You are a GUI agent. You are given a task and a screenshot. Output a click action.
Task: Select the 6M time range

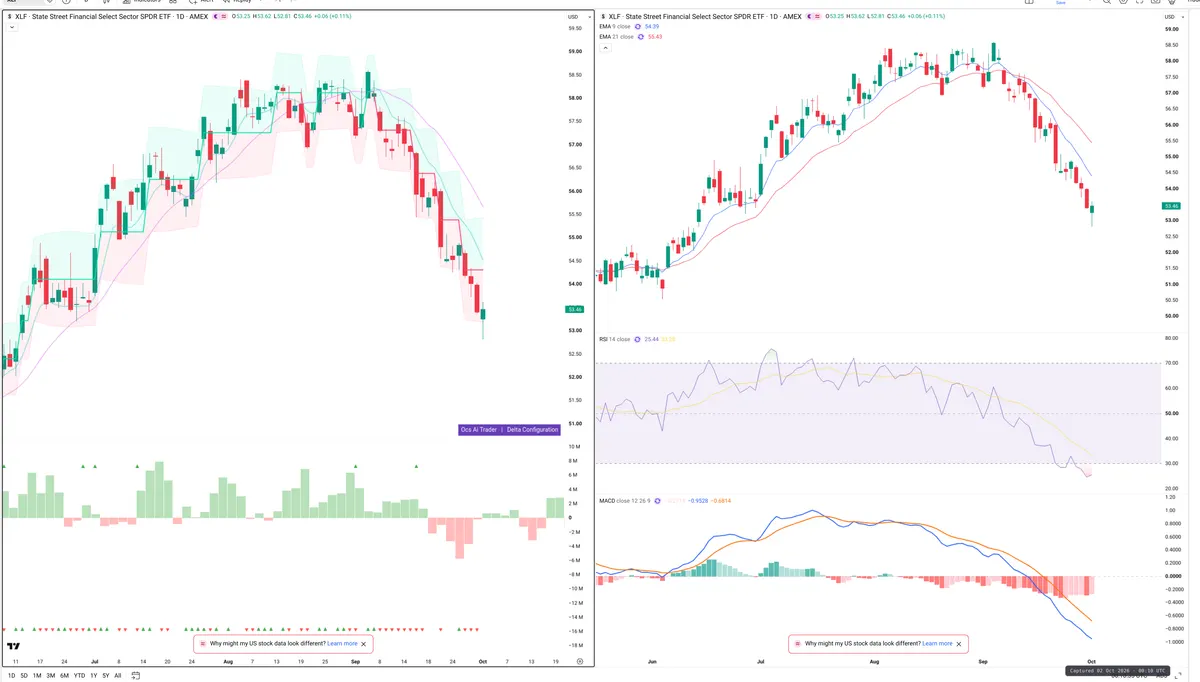pyautogui.click(x=64, y=676)
